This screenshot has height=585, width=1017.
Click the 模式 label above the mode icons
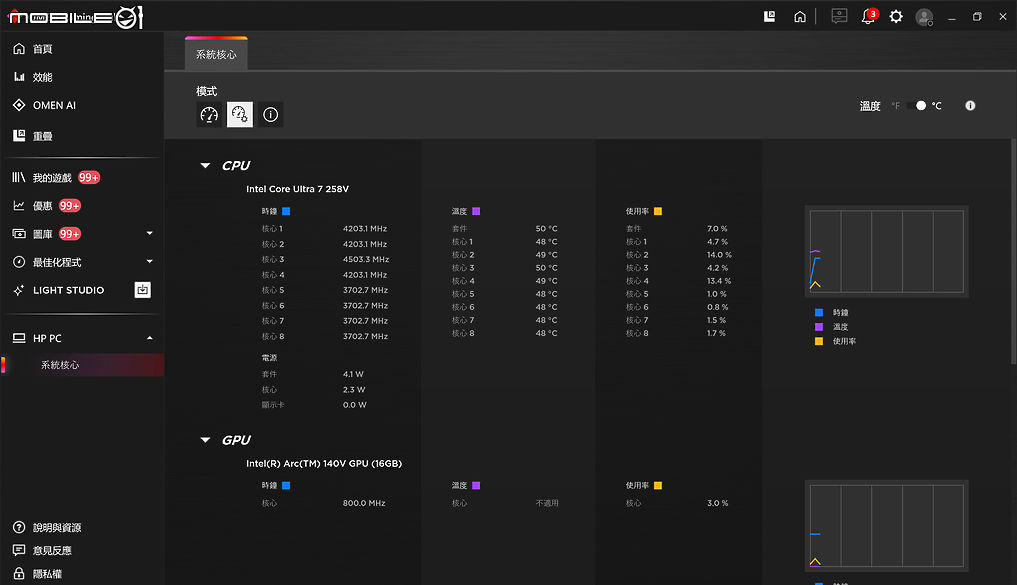click(206, 91)
